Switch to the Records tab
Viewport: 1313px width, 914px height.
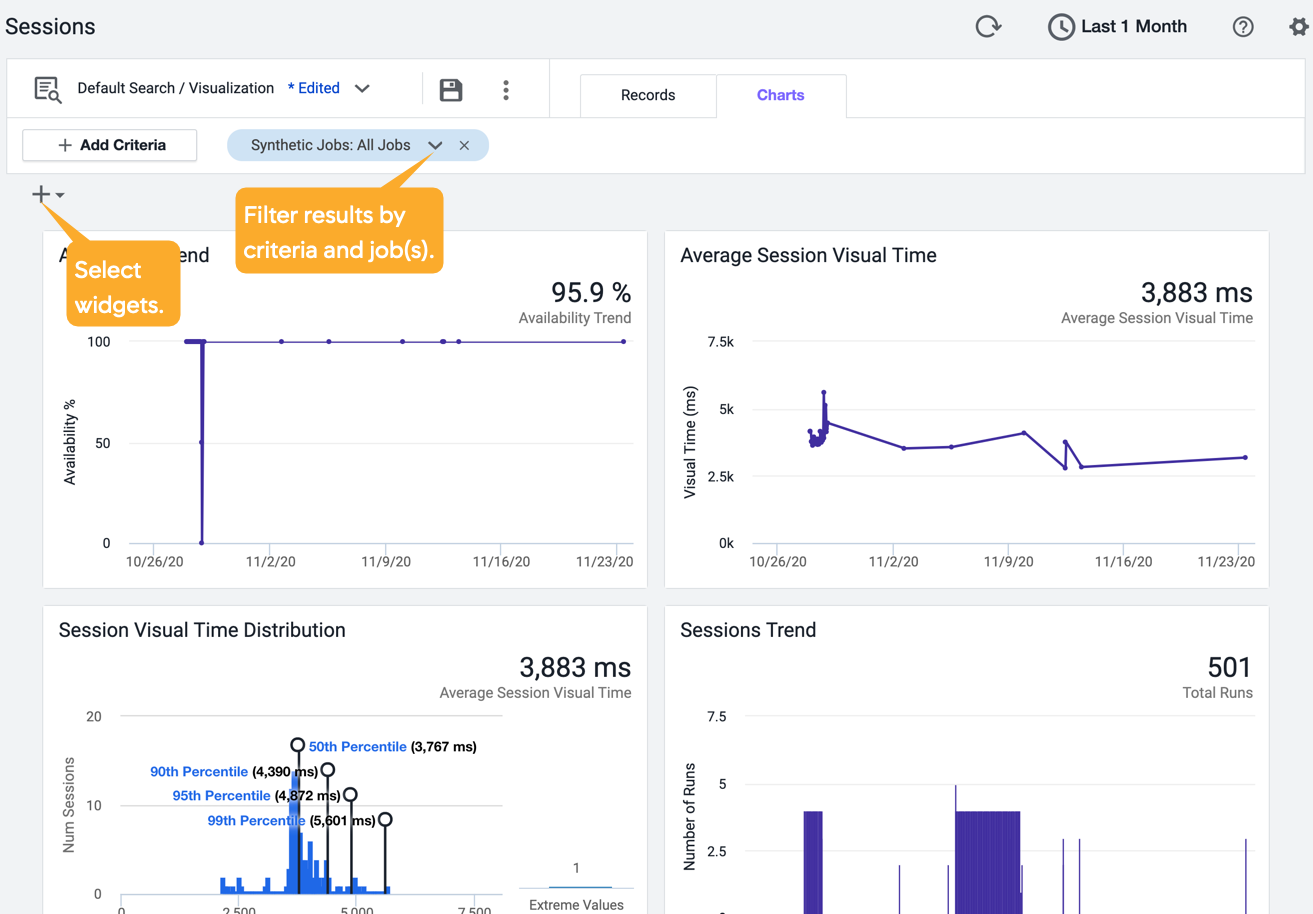[648, 95]
